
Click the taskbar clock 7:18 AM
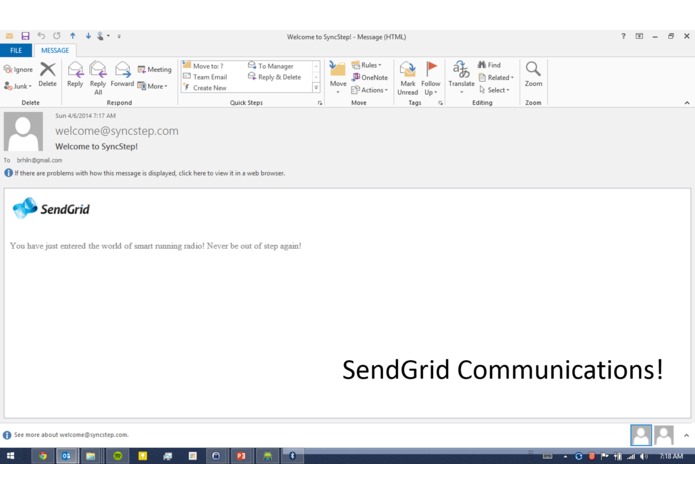pyautogui.click(x=671, y=456)
